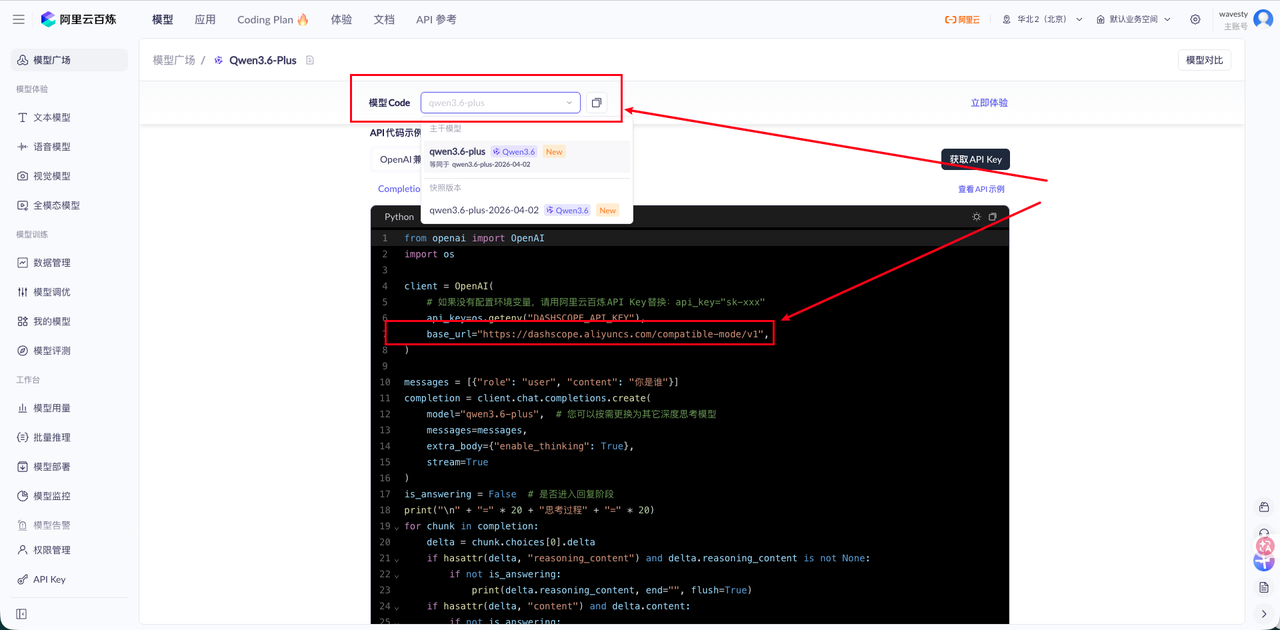Open the 模型 Code combo box
1280x630 pixels.
tap(500, 102)
